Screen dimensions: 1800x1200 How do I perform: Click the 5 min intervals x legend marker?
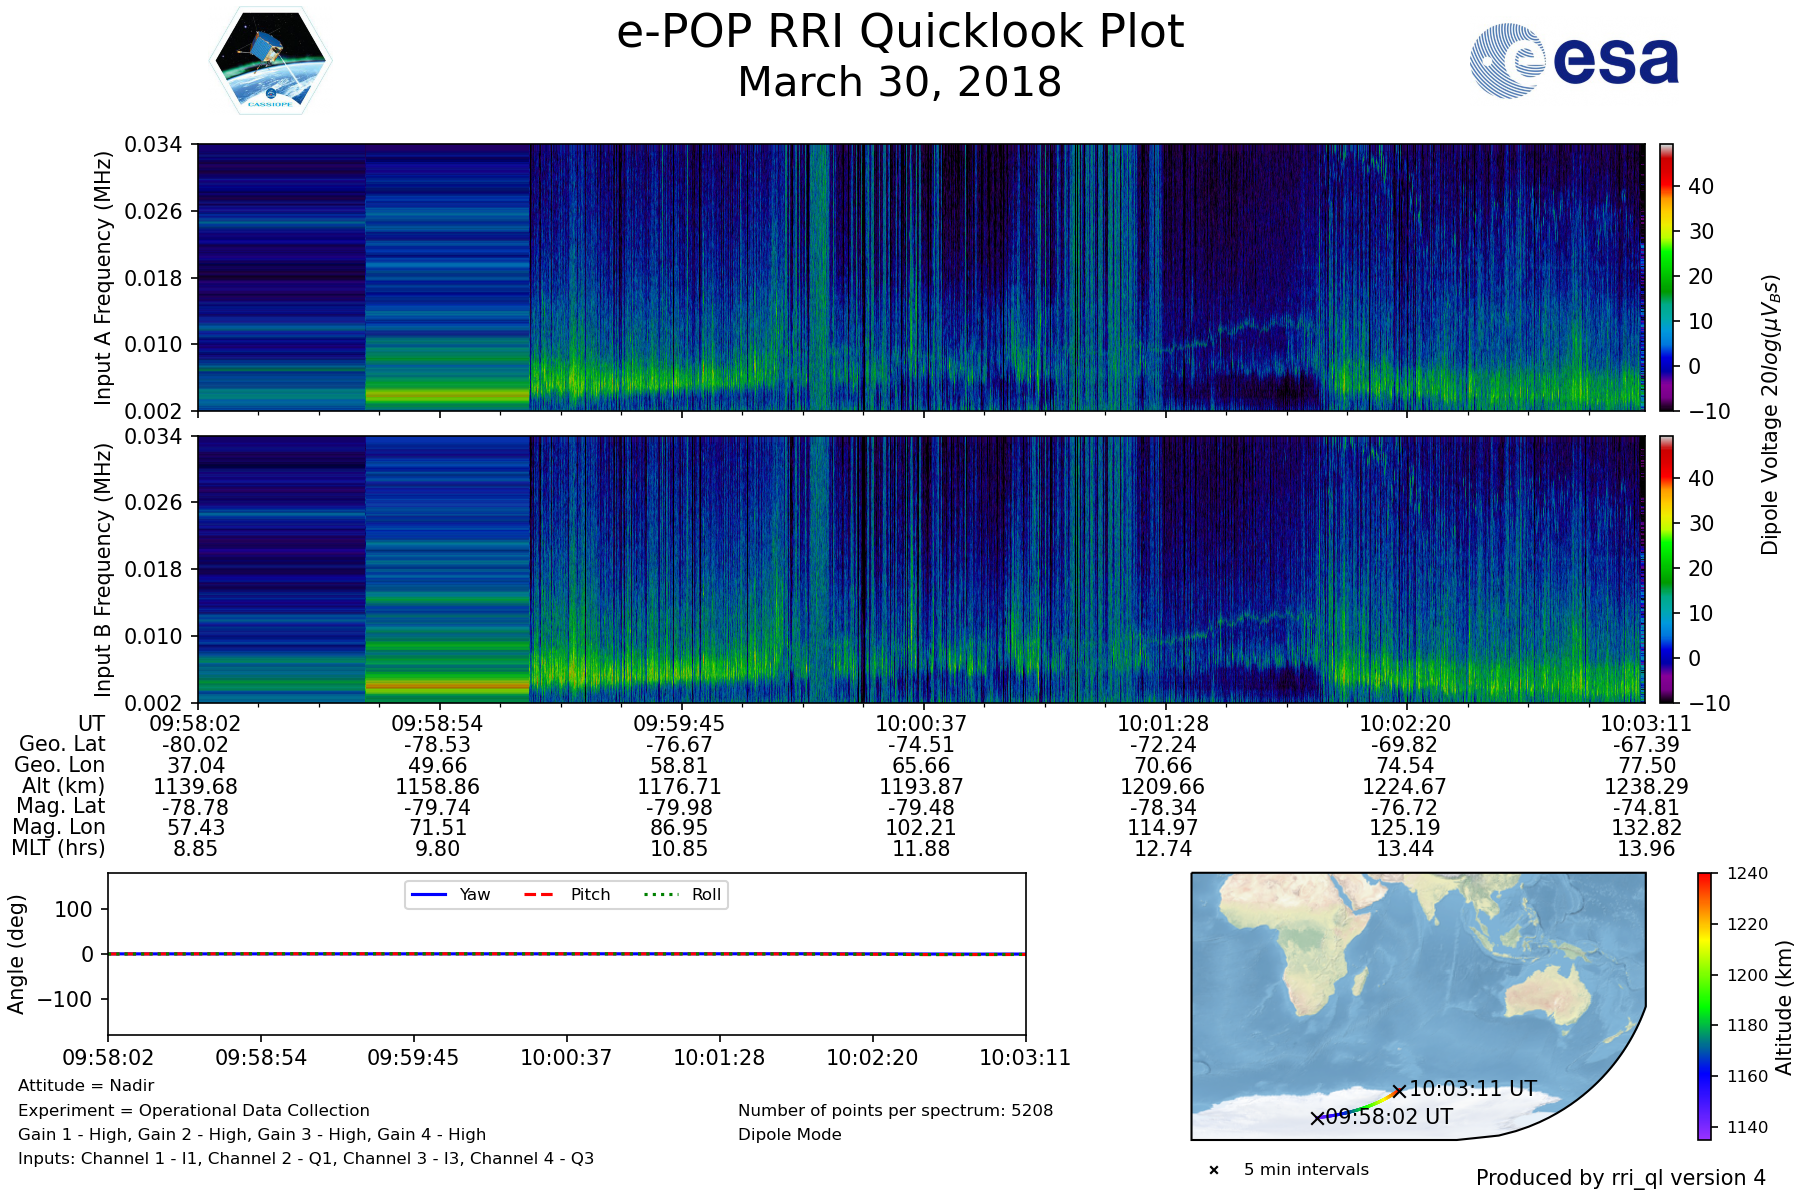click(1214, 1170)
